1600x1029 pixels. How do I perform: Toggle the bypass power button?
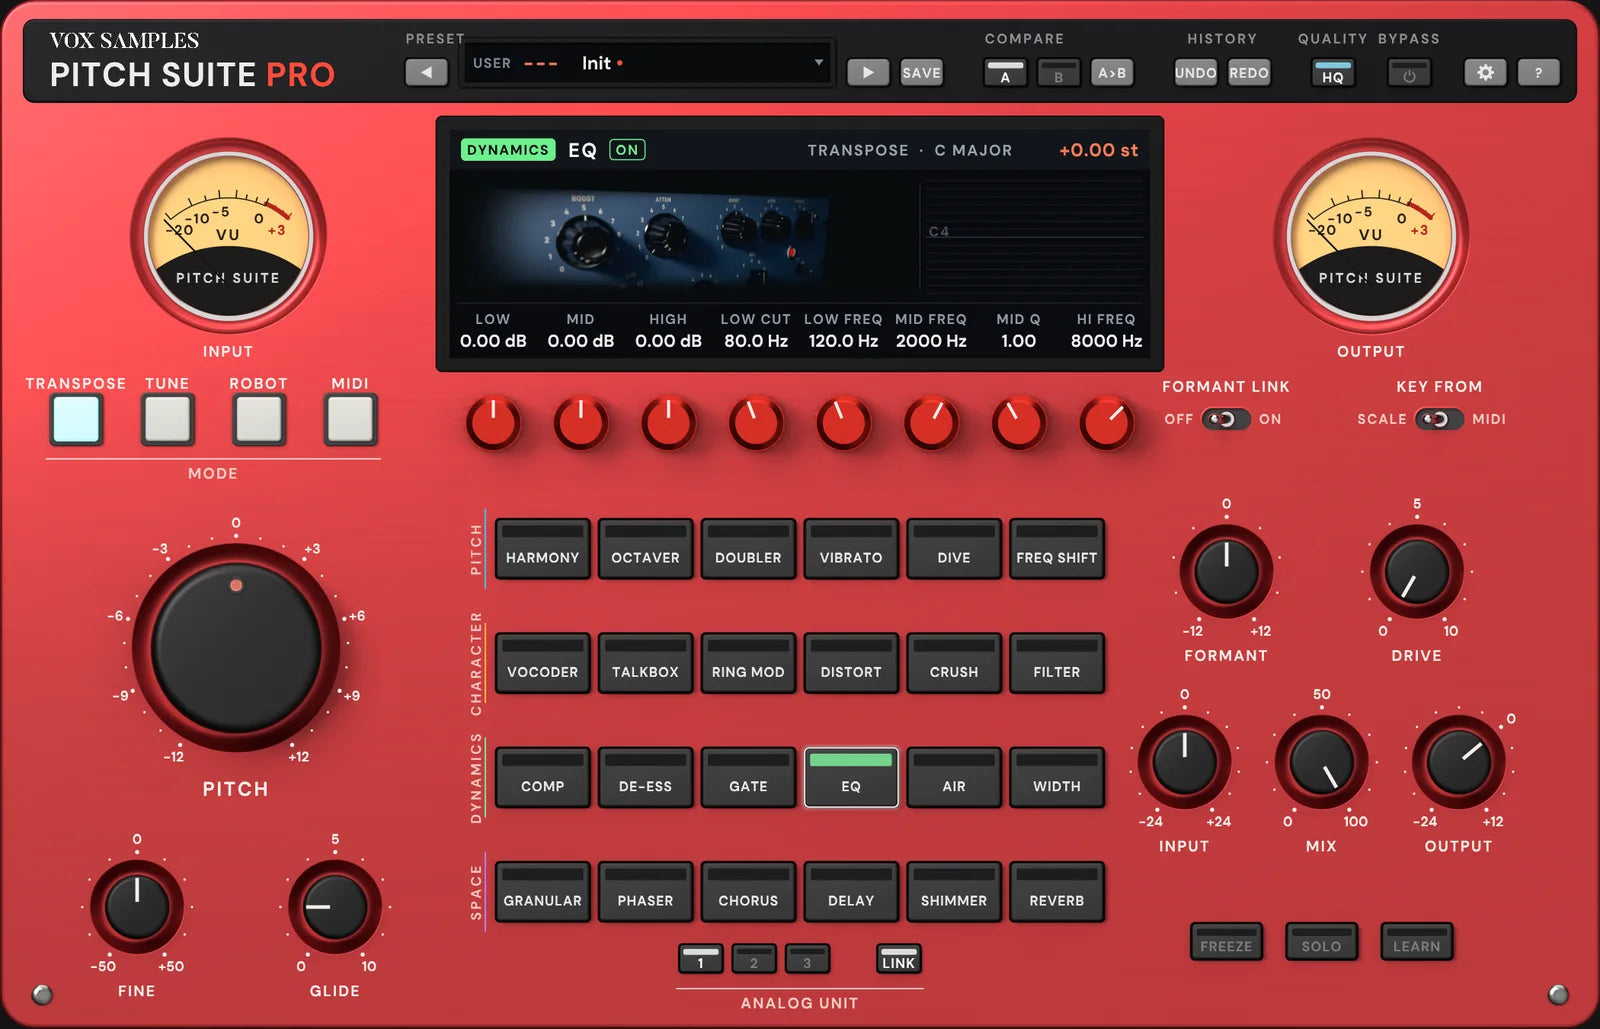click(x=1409, y=73)
